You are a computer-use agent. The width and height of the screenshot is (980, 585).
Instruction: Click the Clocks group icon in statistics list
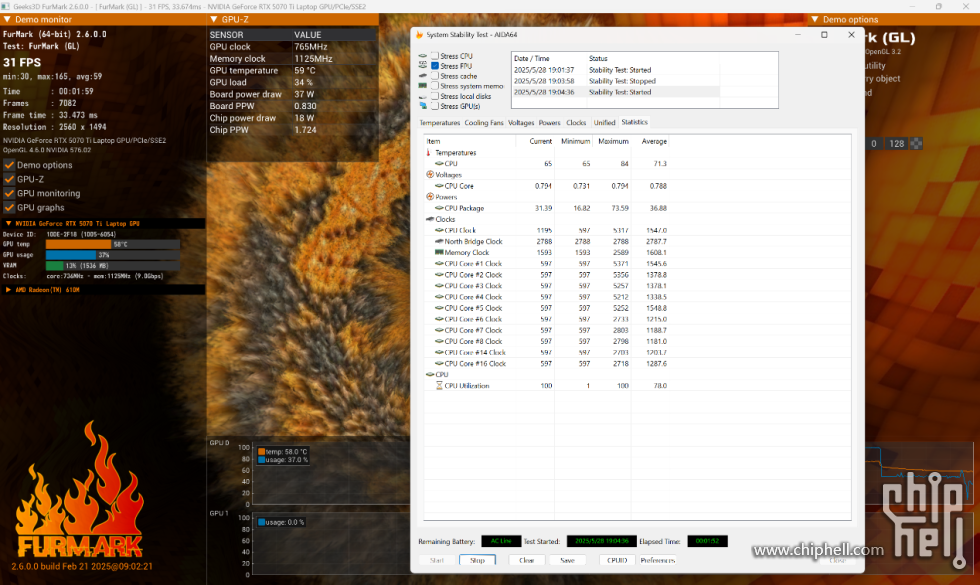430,219
